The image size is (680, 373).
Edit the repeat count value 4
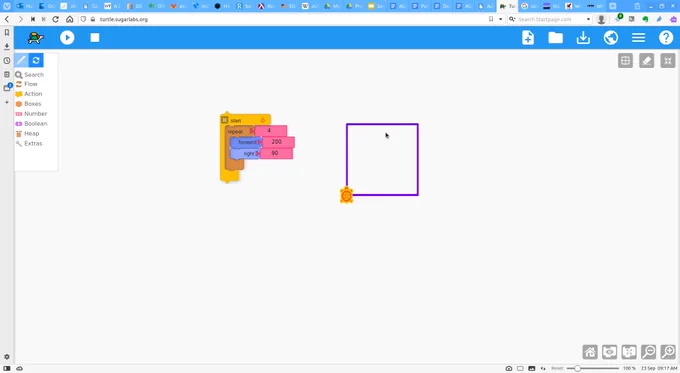point(270,131)
